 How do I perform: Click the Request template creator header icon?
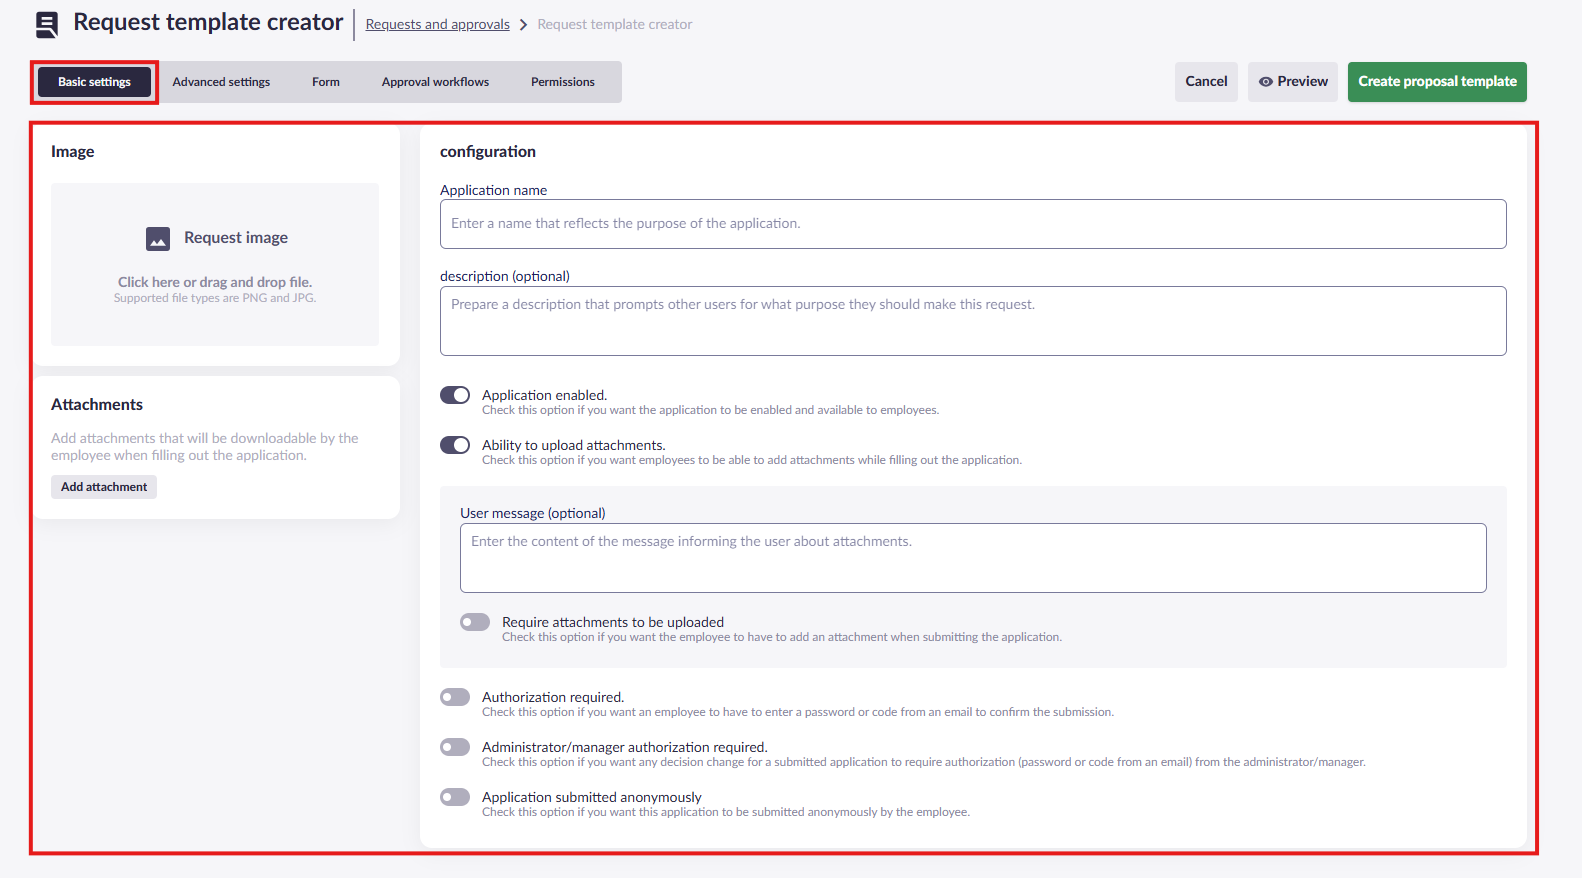(x=47, y=25)
